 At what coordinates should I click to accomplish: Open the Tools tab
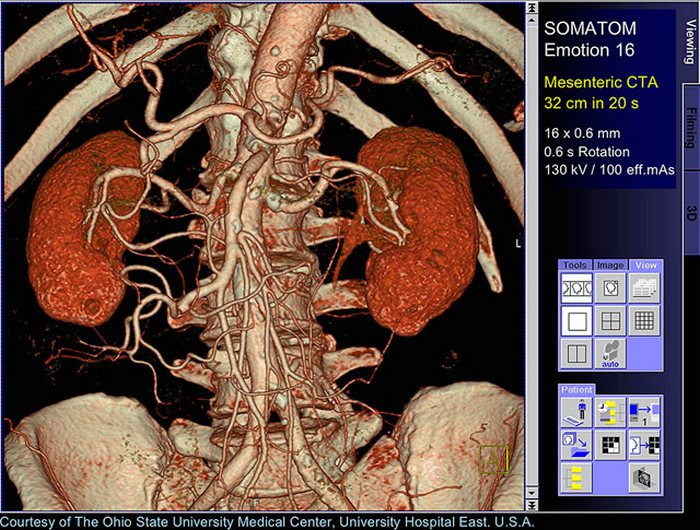click(575, 265)
